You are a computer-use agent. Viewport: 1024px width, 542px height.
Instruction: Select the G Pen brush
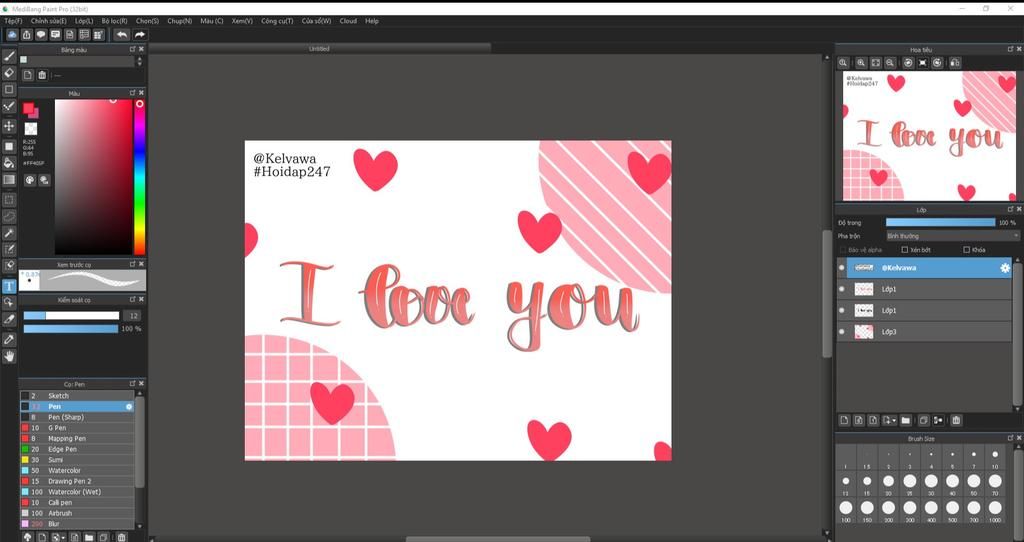click(x=77, y=428)
